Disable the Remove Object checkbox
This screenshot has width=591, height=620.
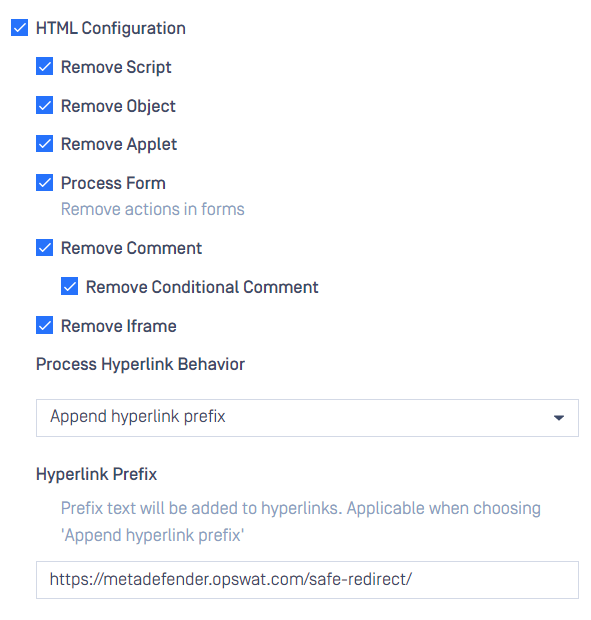click(x=44, y=105)
